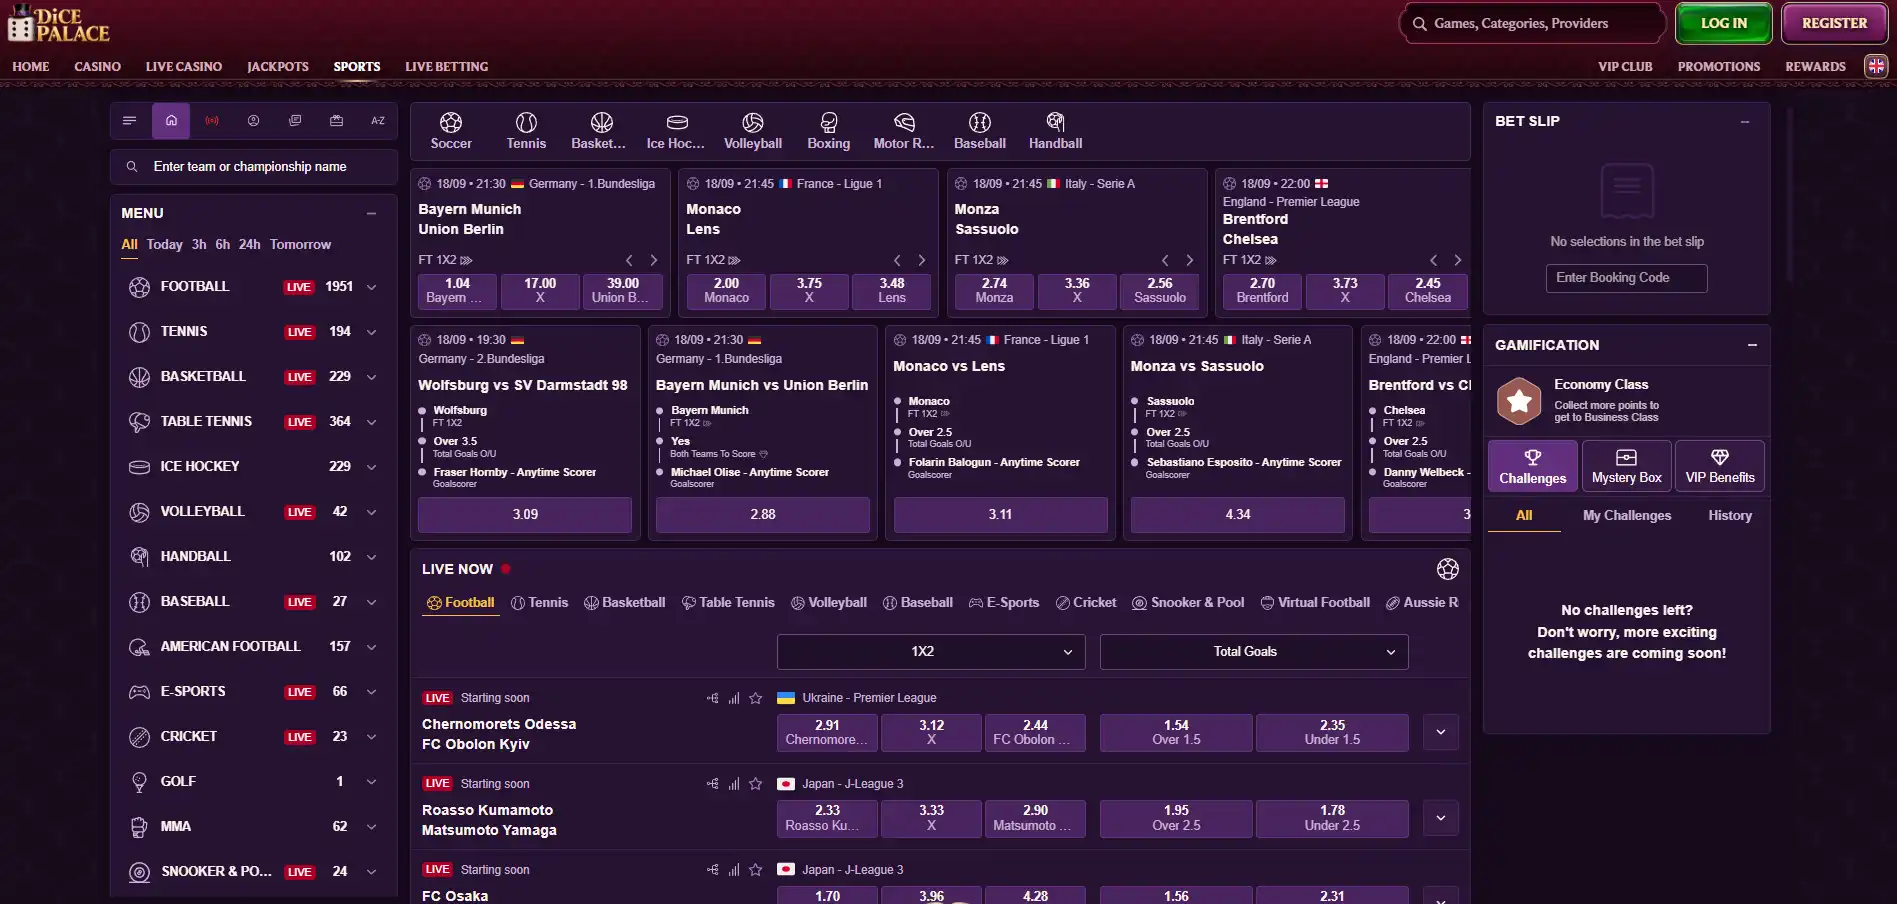Select the Soccer sport icon
Image resolution: width=1897 pixels, height=904 pixels.
[451, 131]
